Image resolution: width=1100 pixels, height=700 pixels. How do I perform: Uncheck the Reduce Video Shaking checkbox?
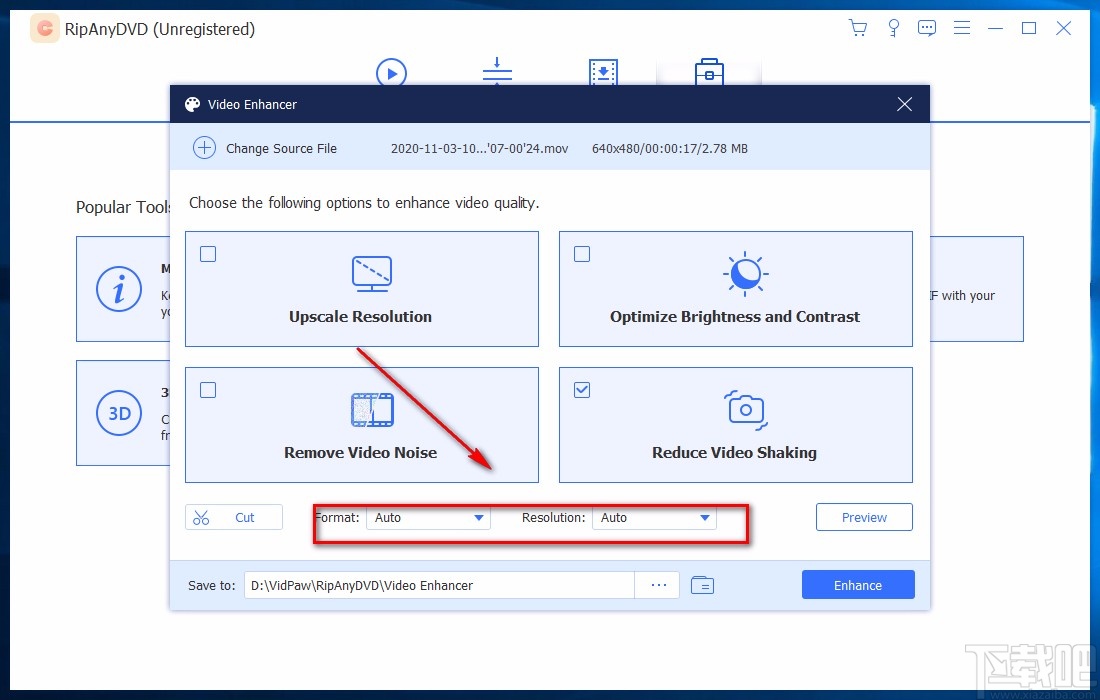point(582,390)
